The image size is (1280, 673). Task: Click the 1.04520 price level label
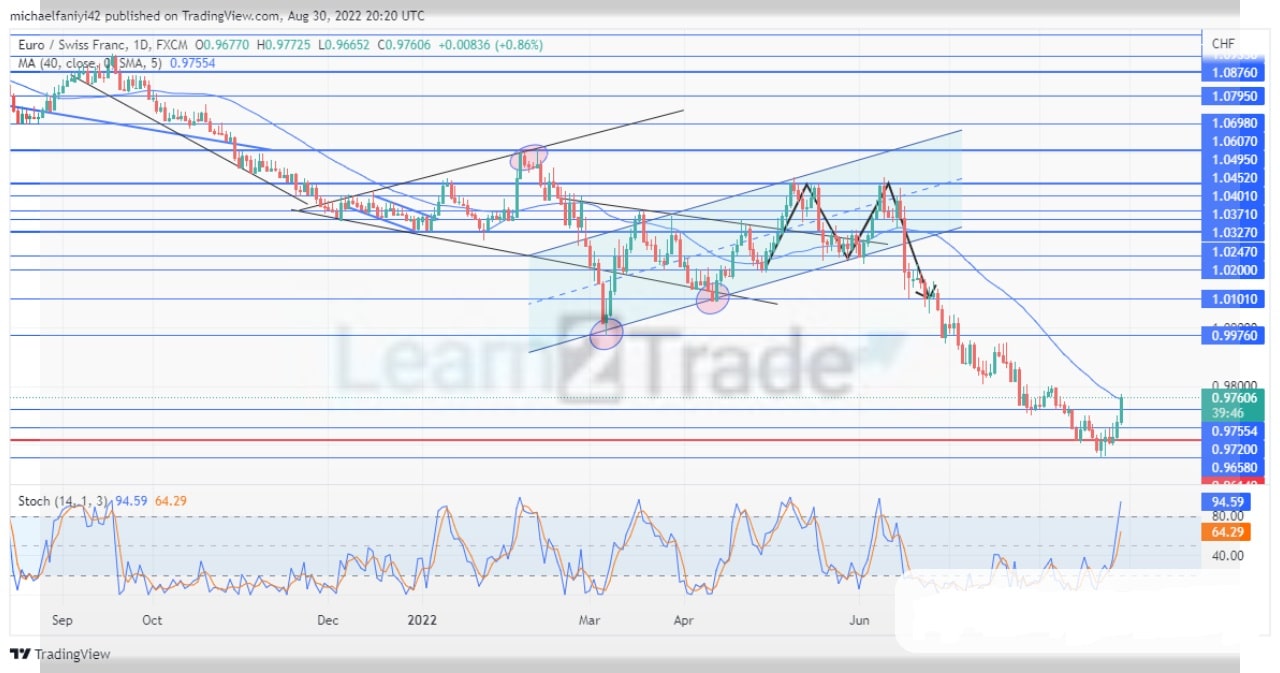coord(1232,179)
